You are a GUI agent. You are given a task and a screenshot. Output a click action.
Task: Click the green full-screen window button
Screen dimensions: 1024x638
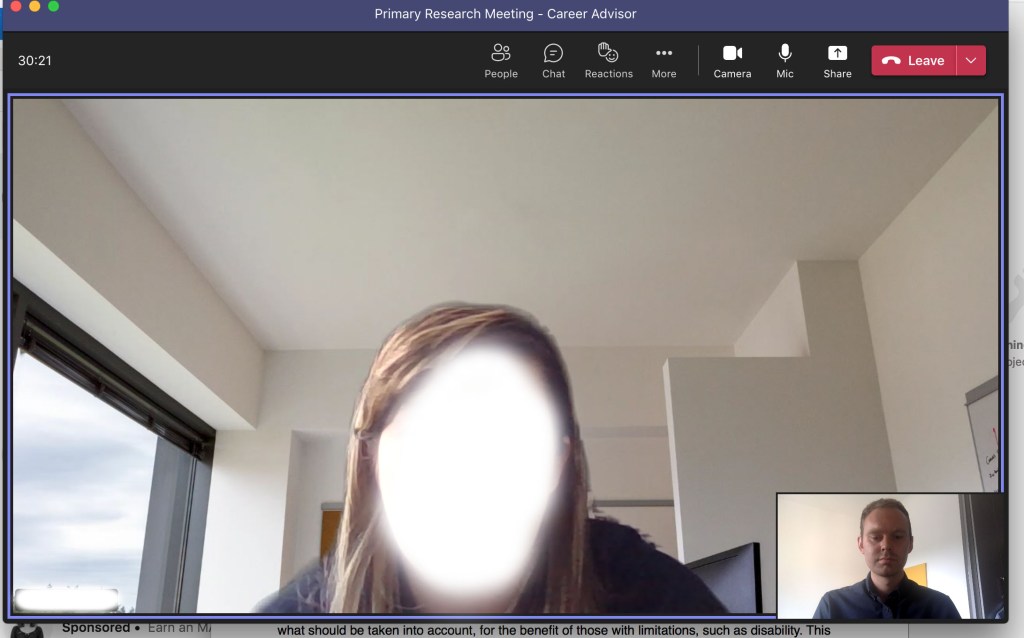pyautogui.click(x=54, y=6)
